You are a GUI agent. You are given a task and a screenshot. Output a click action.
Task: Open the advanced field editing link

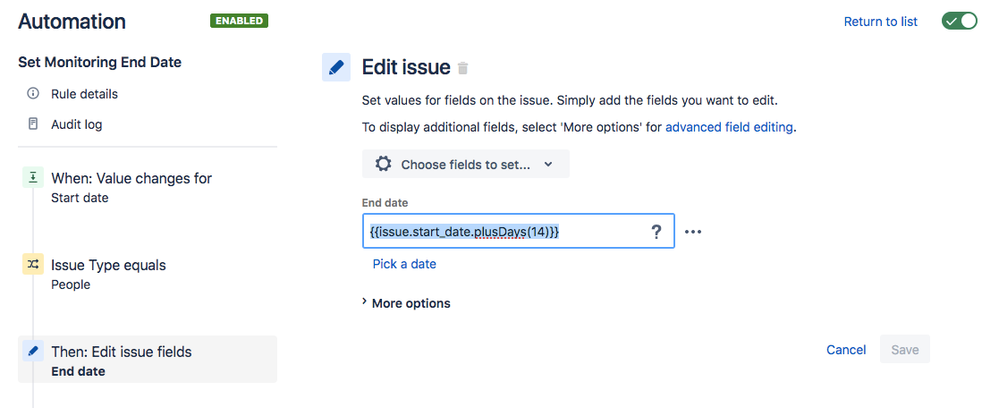(x=729, y=127)
